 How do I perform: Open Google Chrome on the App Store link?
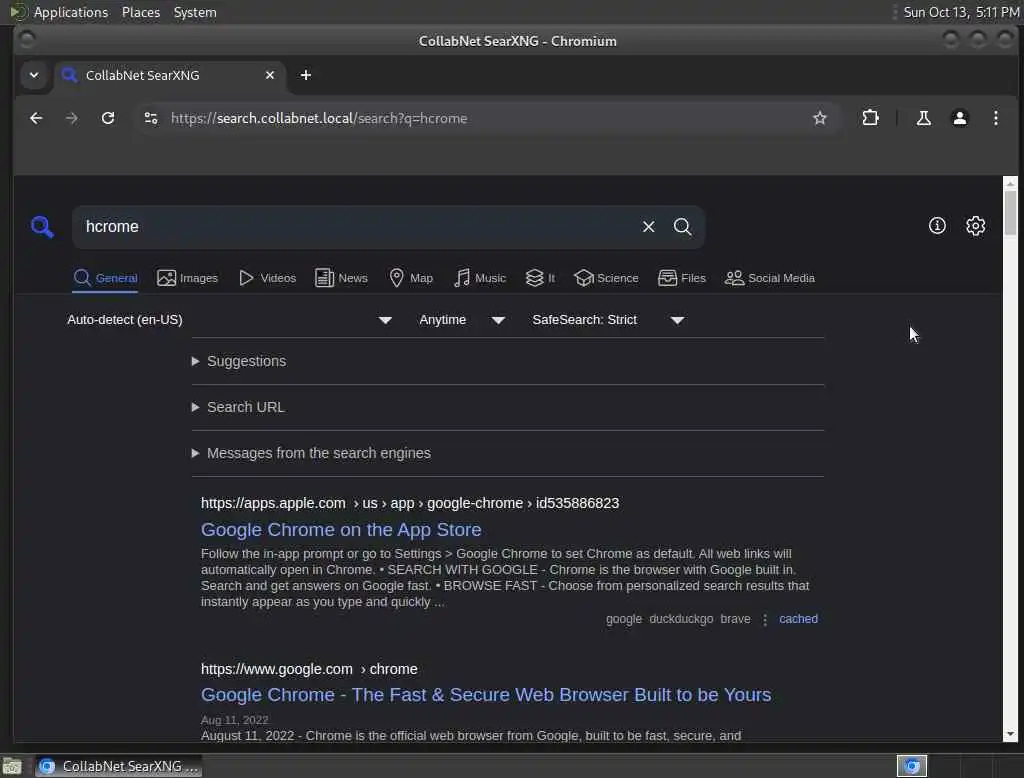[x=341, y=530]
